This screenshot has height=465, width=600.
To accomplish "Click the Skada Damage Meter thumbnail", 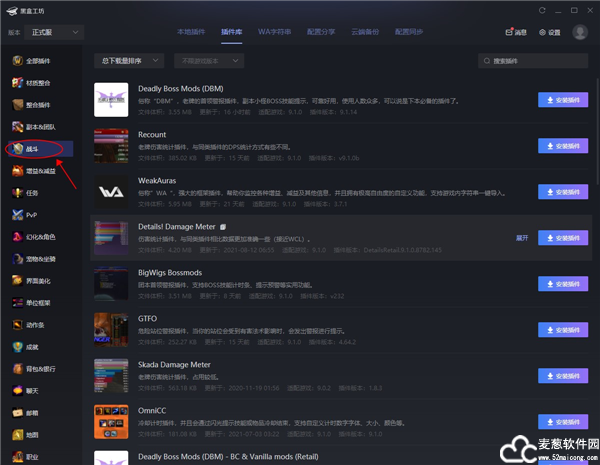I will point(111,376).
